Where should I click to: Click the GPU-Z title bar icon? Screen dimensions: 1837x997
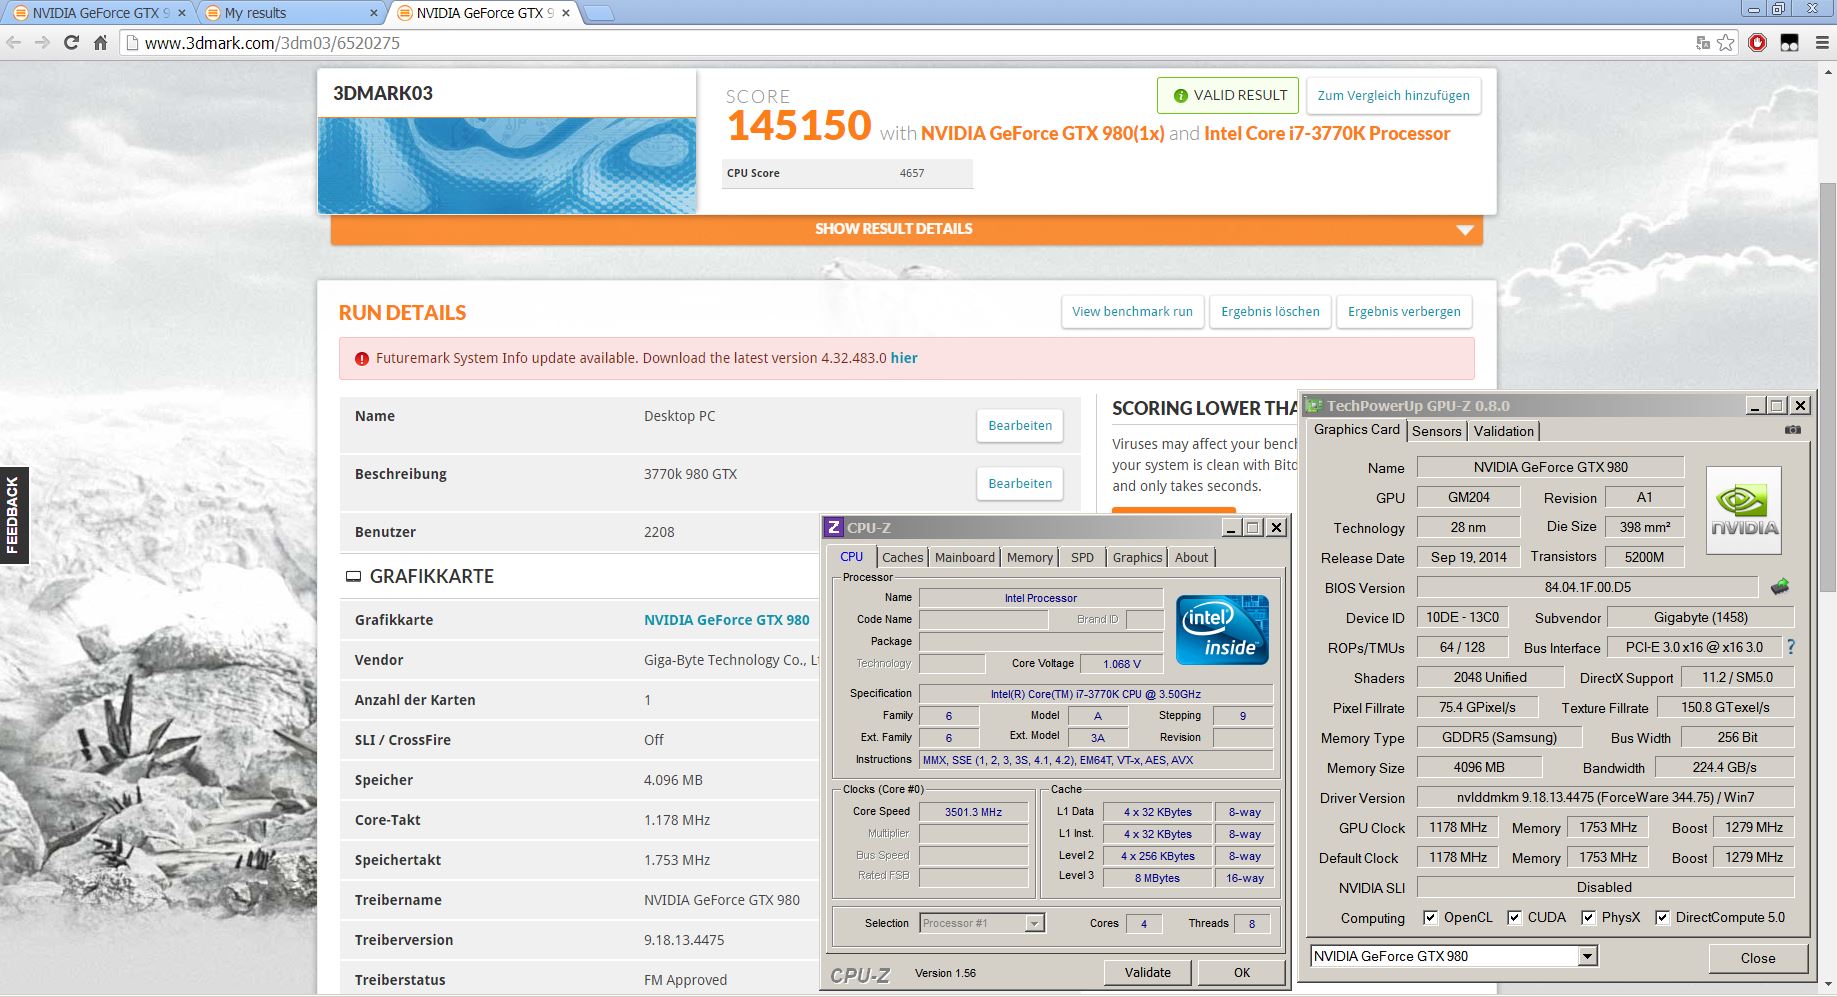click(x=1314, y=405)
